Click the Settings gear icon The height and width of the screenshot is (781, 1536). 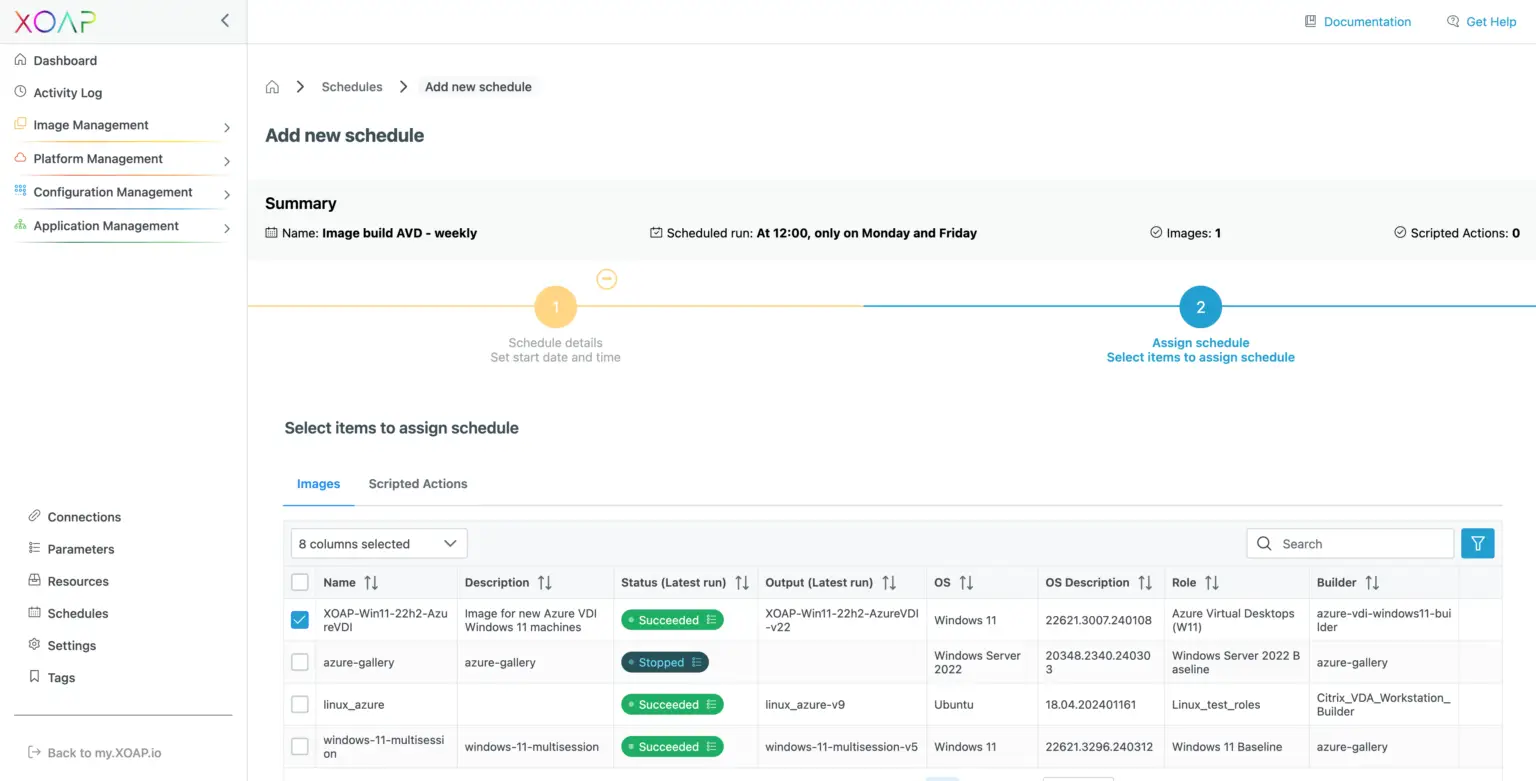click(x=35, y=645)
